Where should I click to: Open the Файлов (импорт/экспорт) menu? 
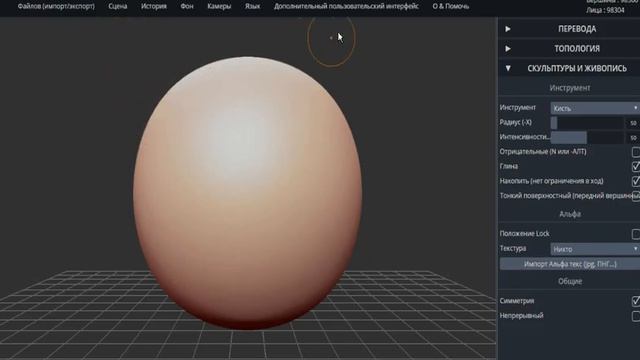coord(56,7)
